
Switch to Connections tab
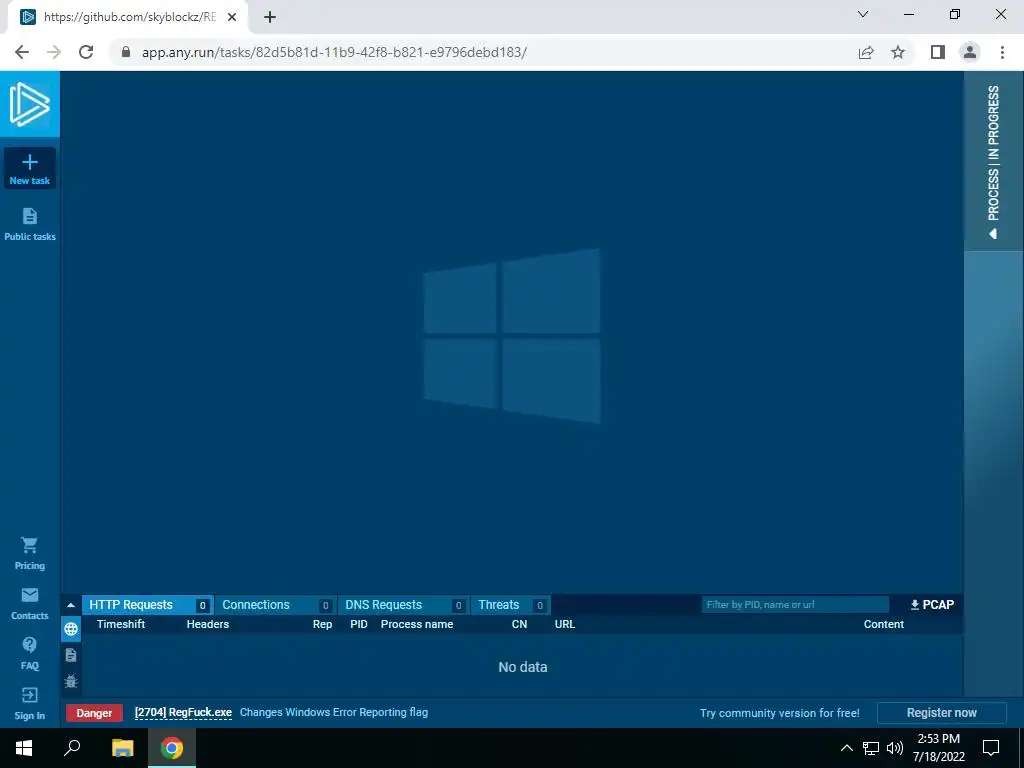[275, 605]
